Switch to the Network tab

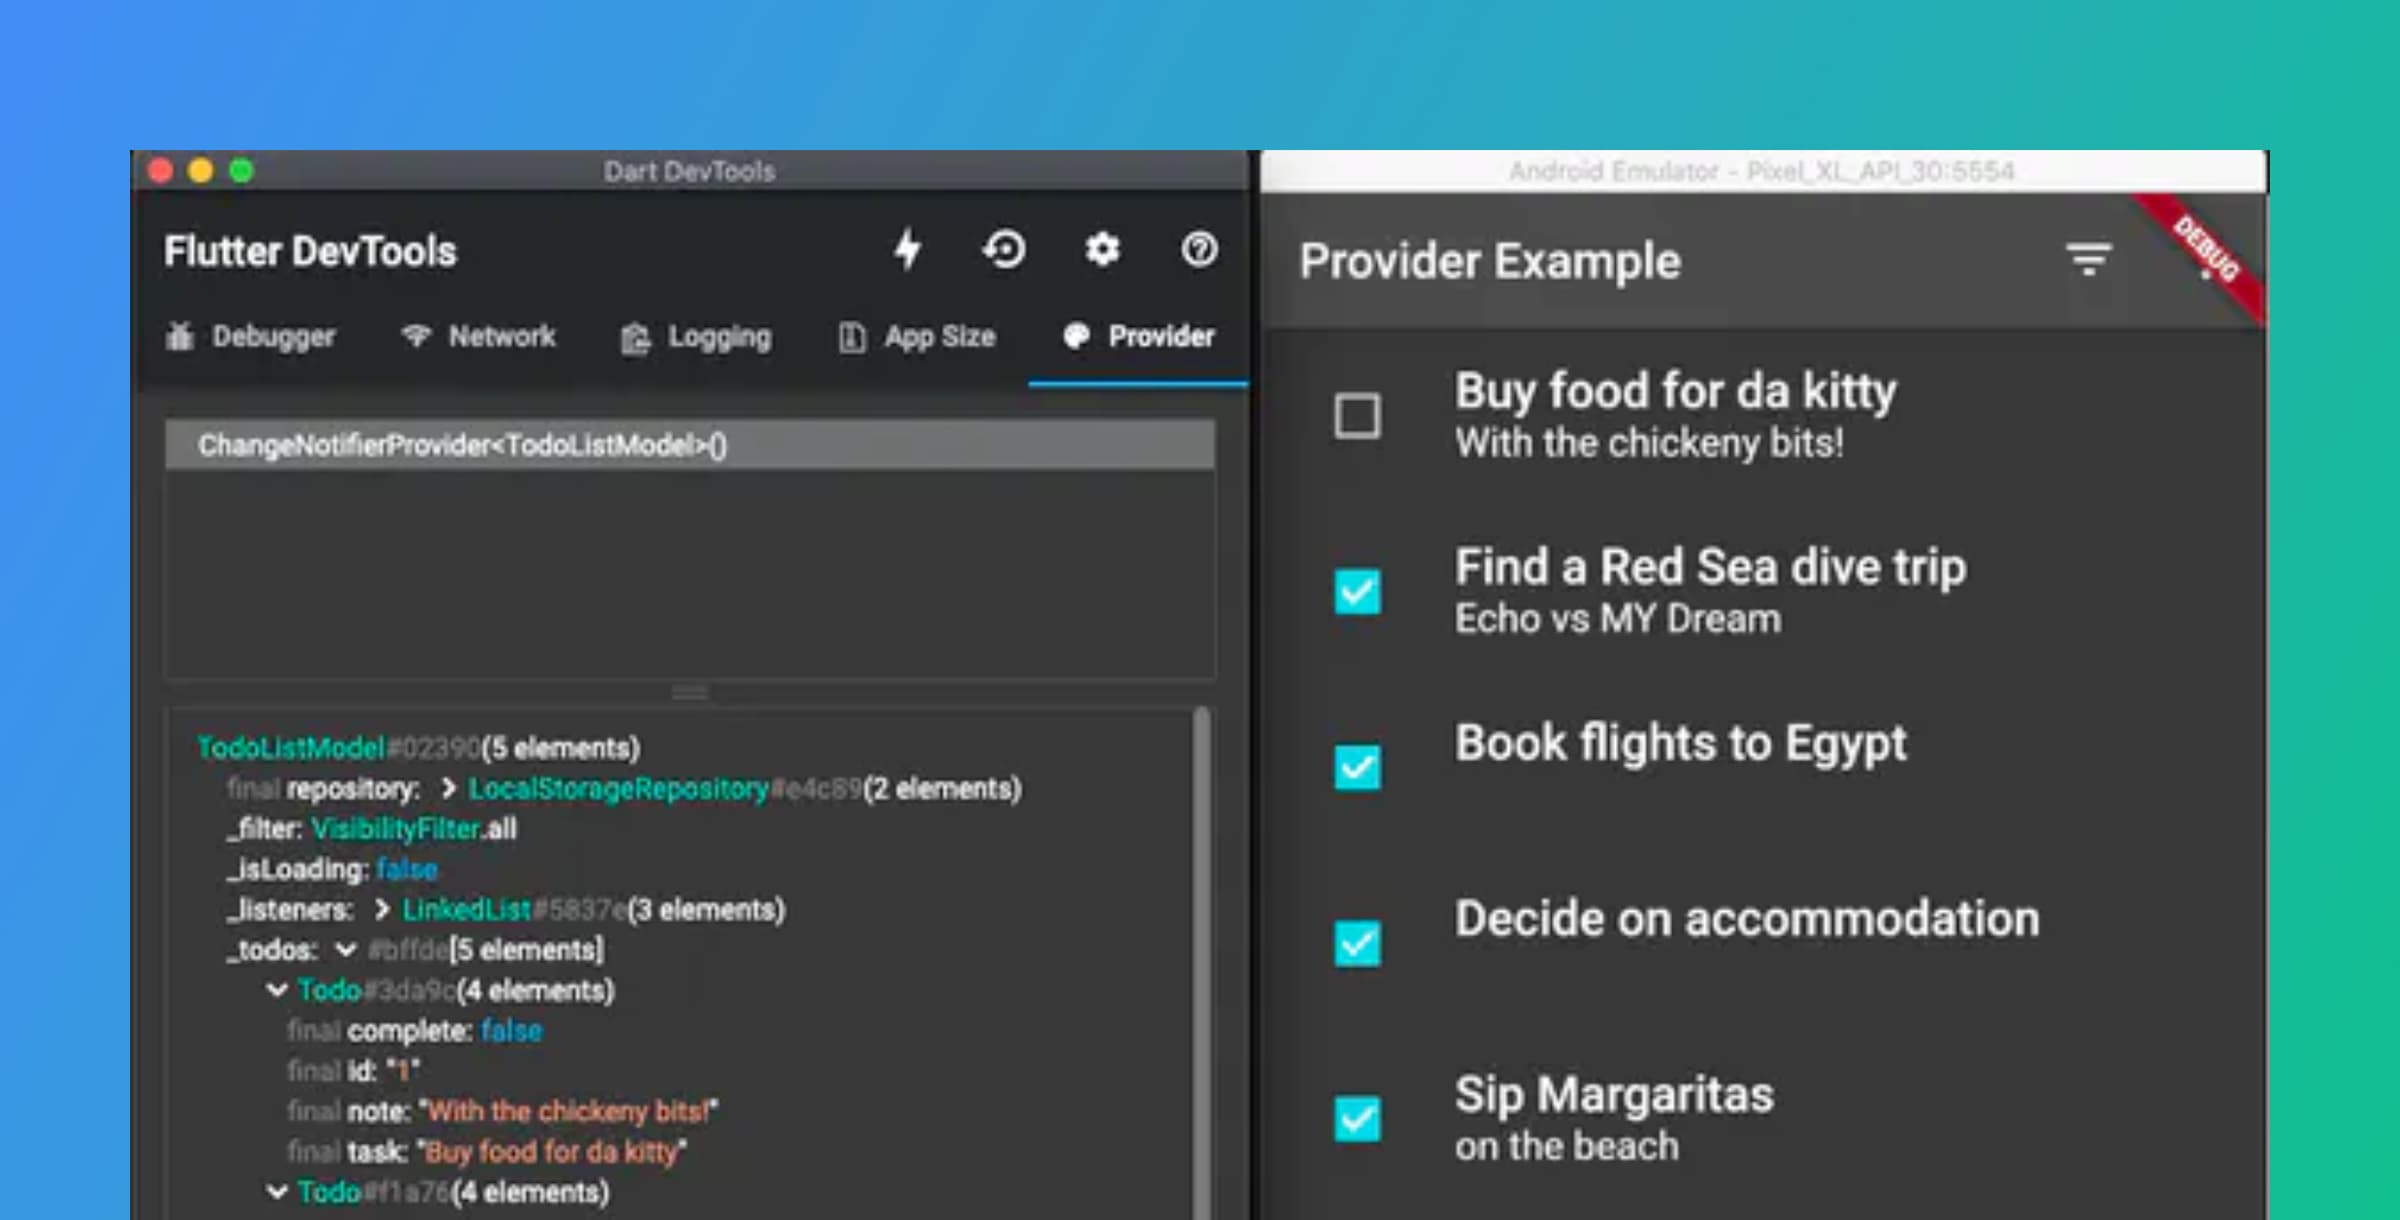click(478, 336)
